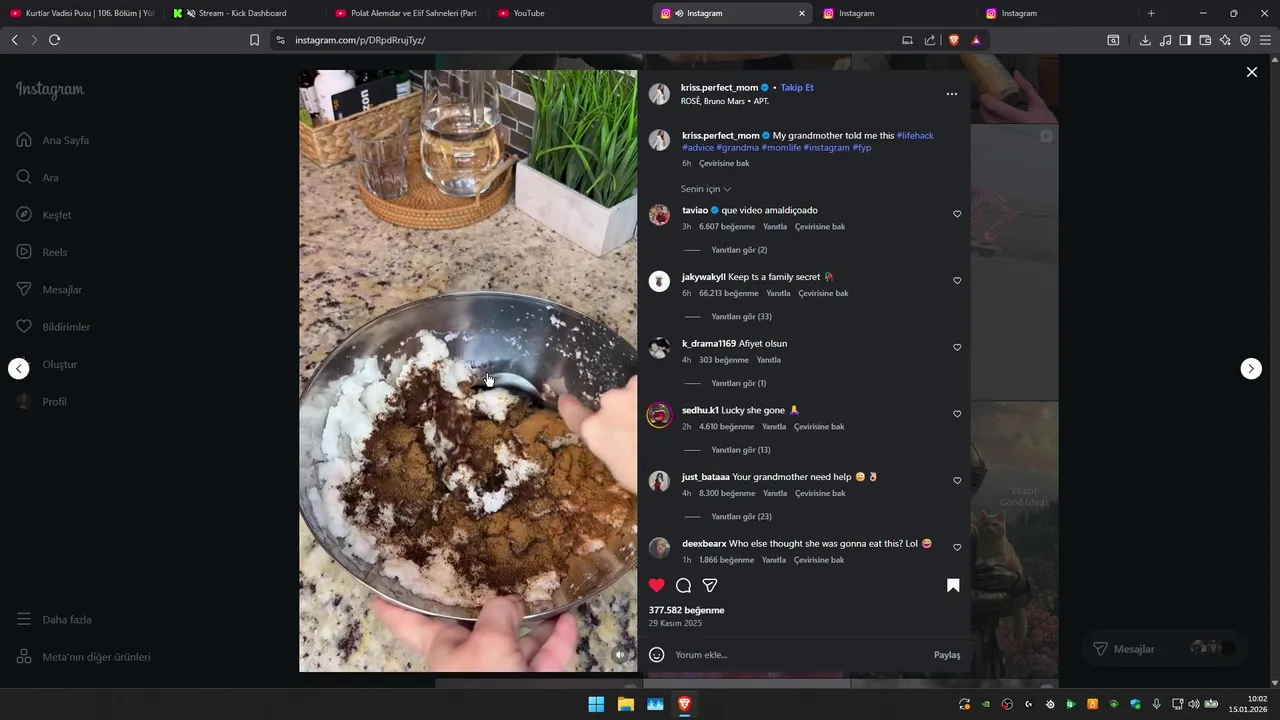
Task: Open the emoji picker in the comment box
Action: [x=657, y=655]
